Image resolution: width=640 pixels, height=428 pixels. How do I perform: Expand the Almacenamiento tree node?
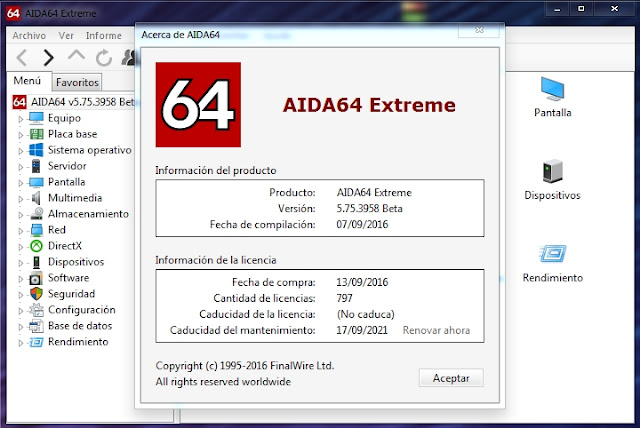point(20,215)
